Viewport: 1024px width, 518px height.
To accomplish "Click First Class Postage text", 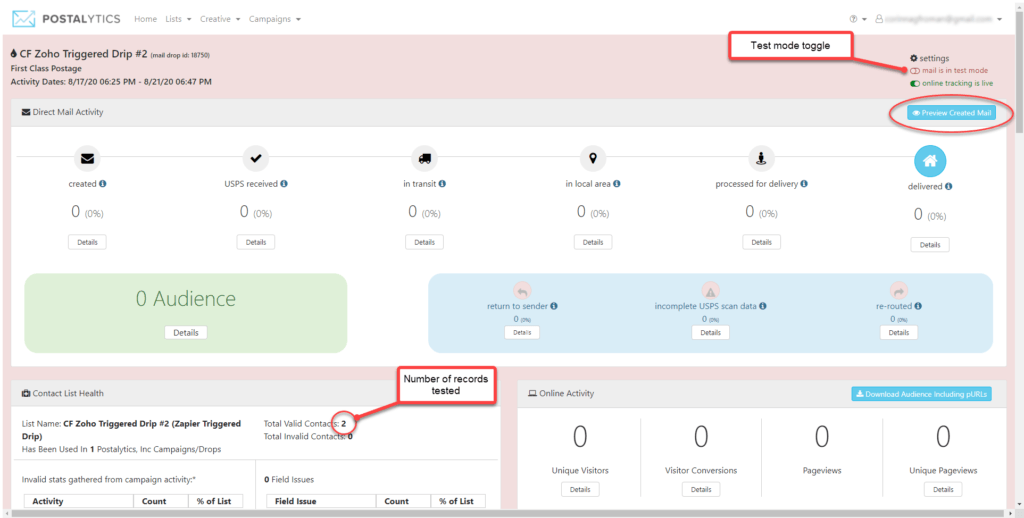I will (x=46, y=68).
